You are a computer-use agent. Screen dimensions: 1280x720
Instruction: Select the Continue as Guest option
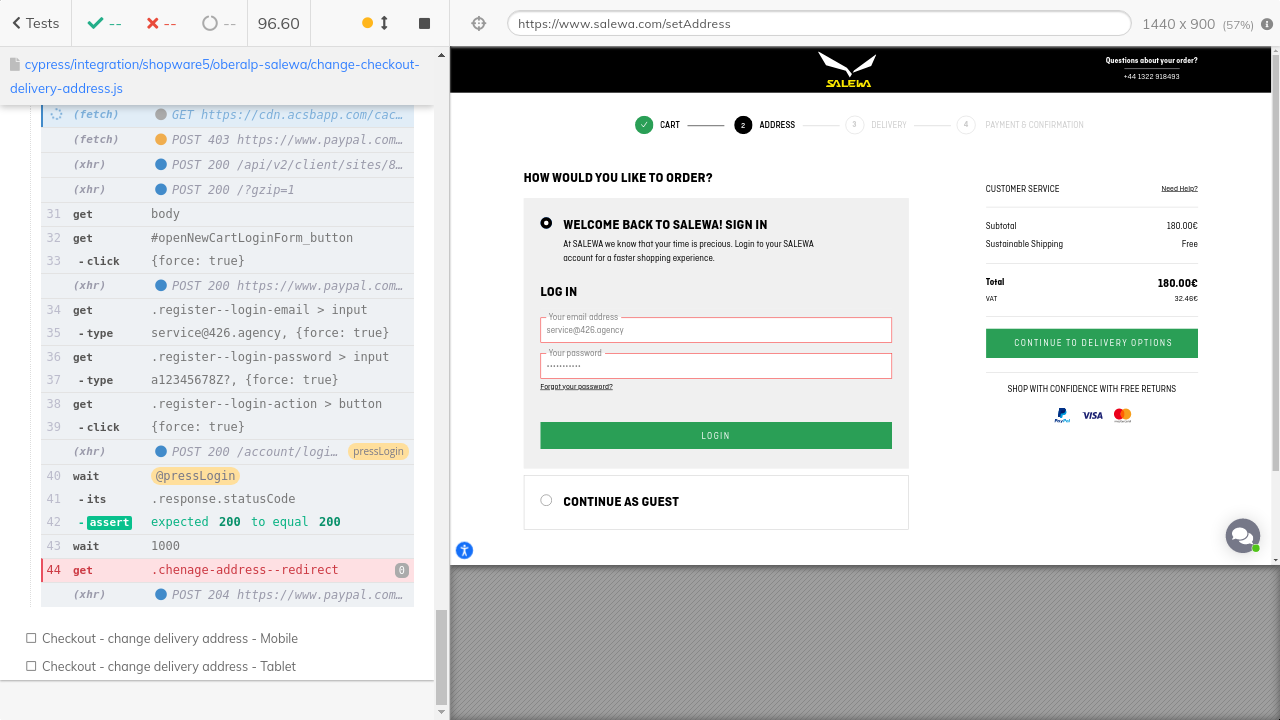tap(546, 500)
